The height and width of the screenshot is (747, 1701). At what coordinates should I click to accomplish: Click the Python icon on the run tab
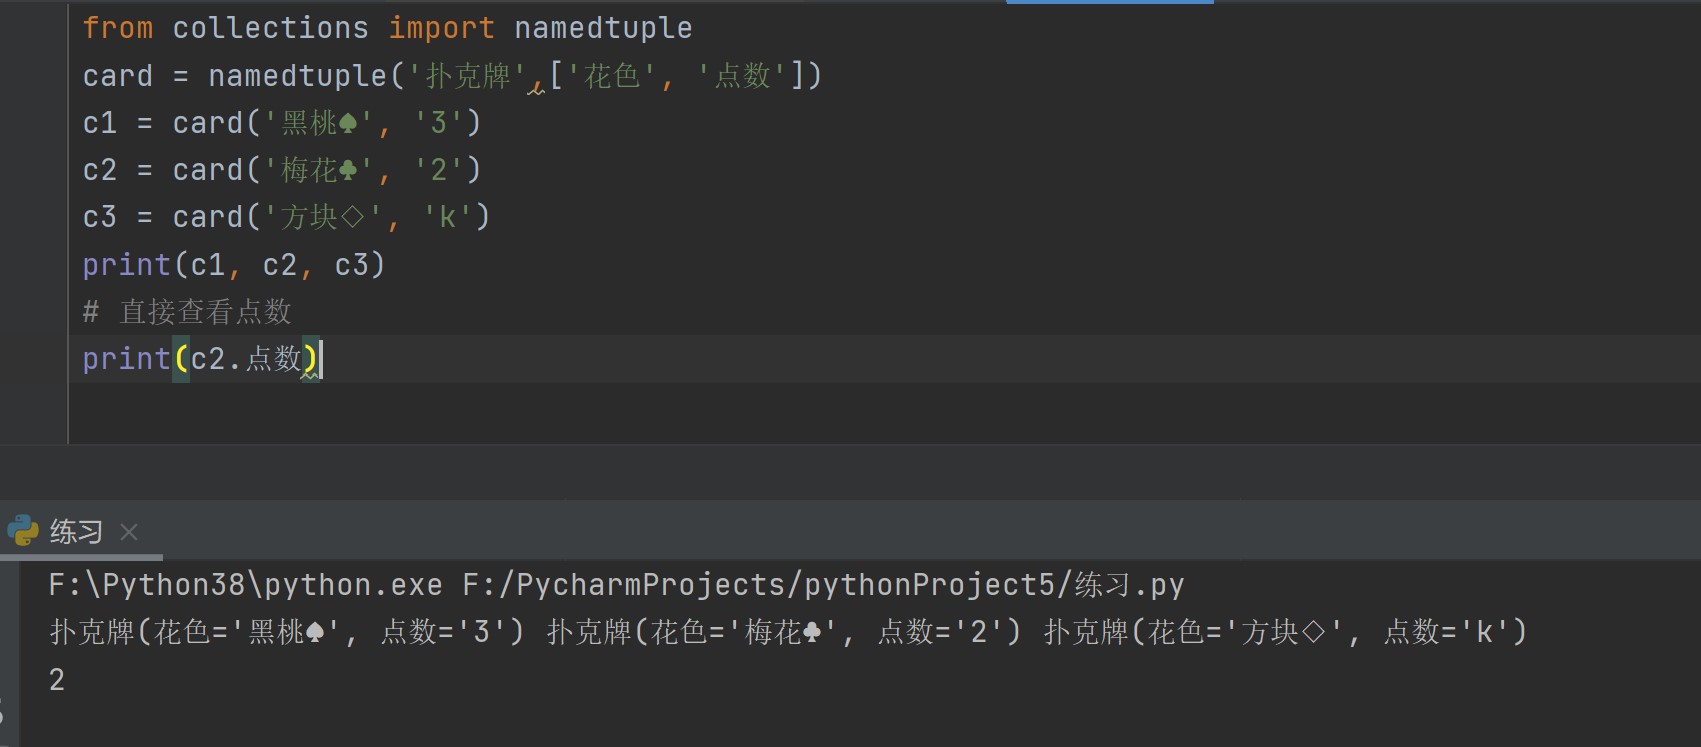click(23, 531)
